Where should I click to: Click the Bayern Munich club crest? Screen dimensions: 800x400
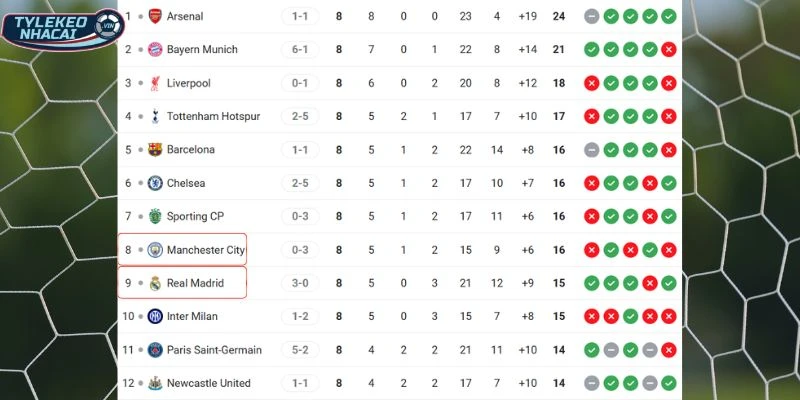[154, 49]
